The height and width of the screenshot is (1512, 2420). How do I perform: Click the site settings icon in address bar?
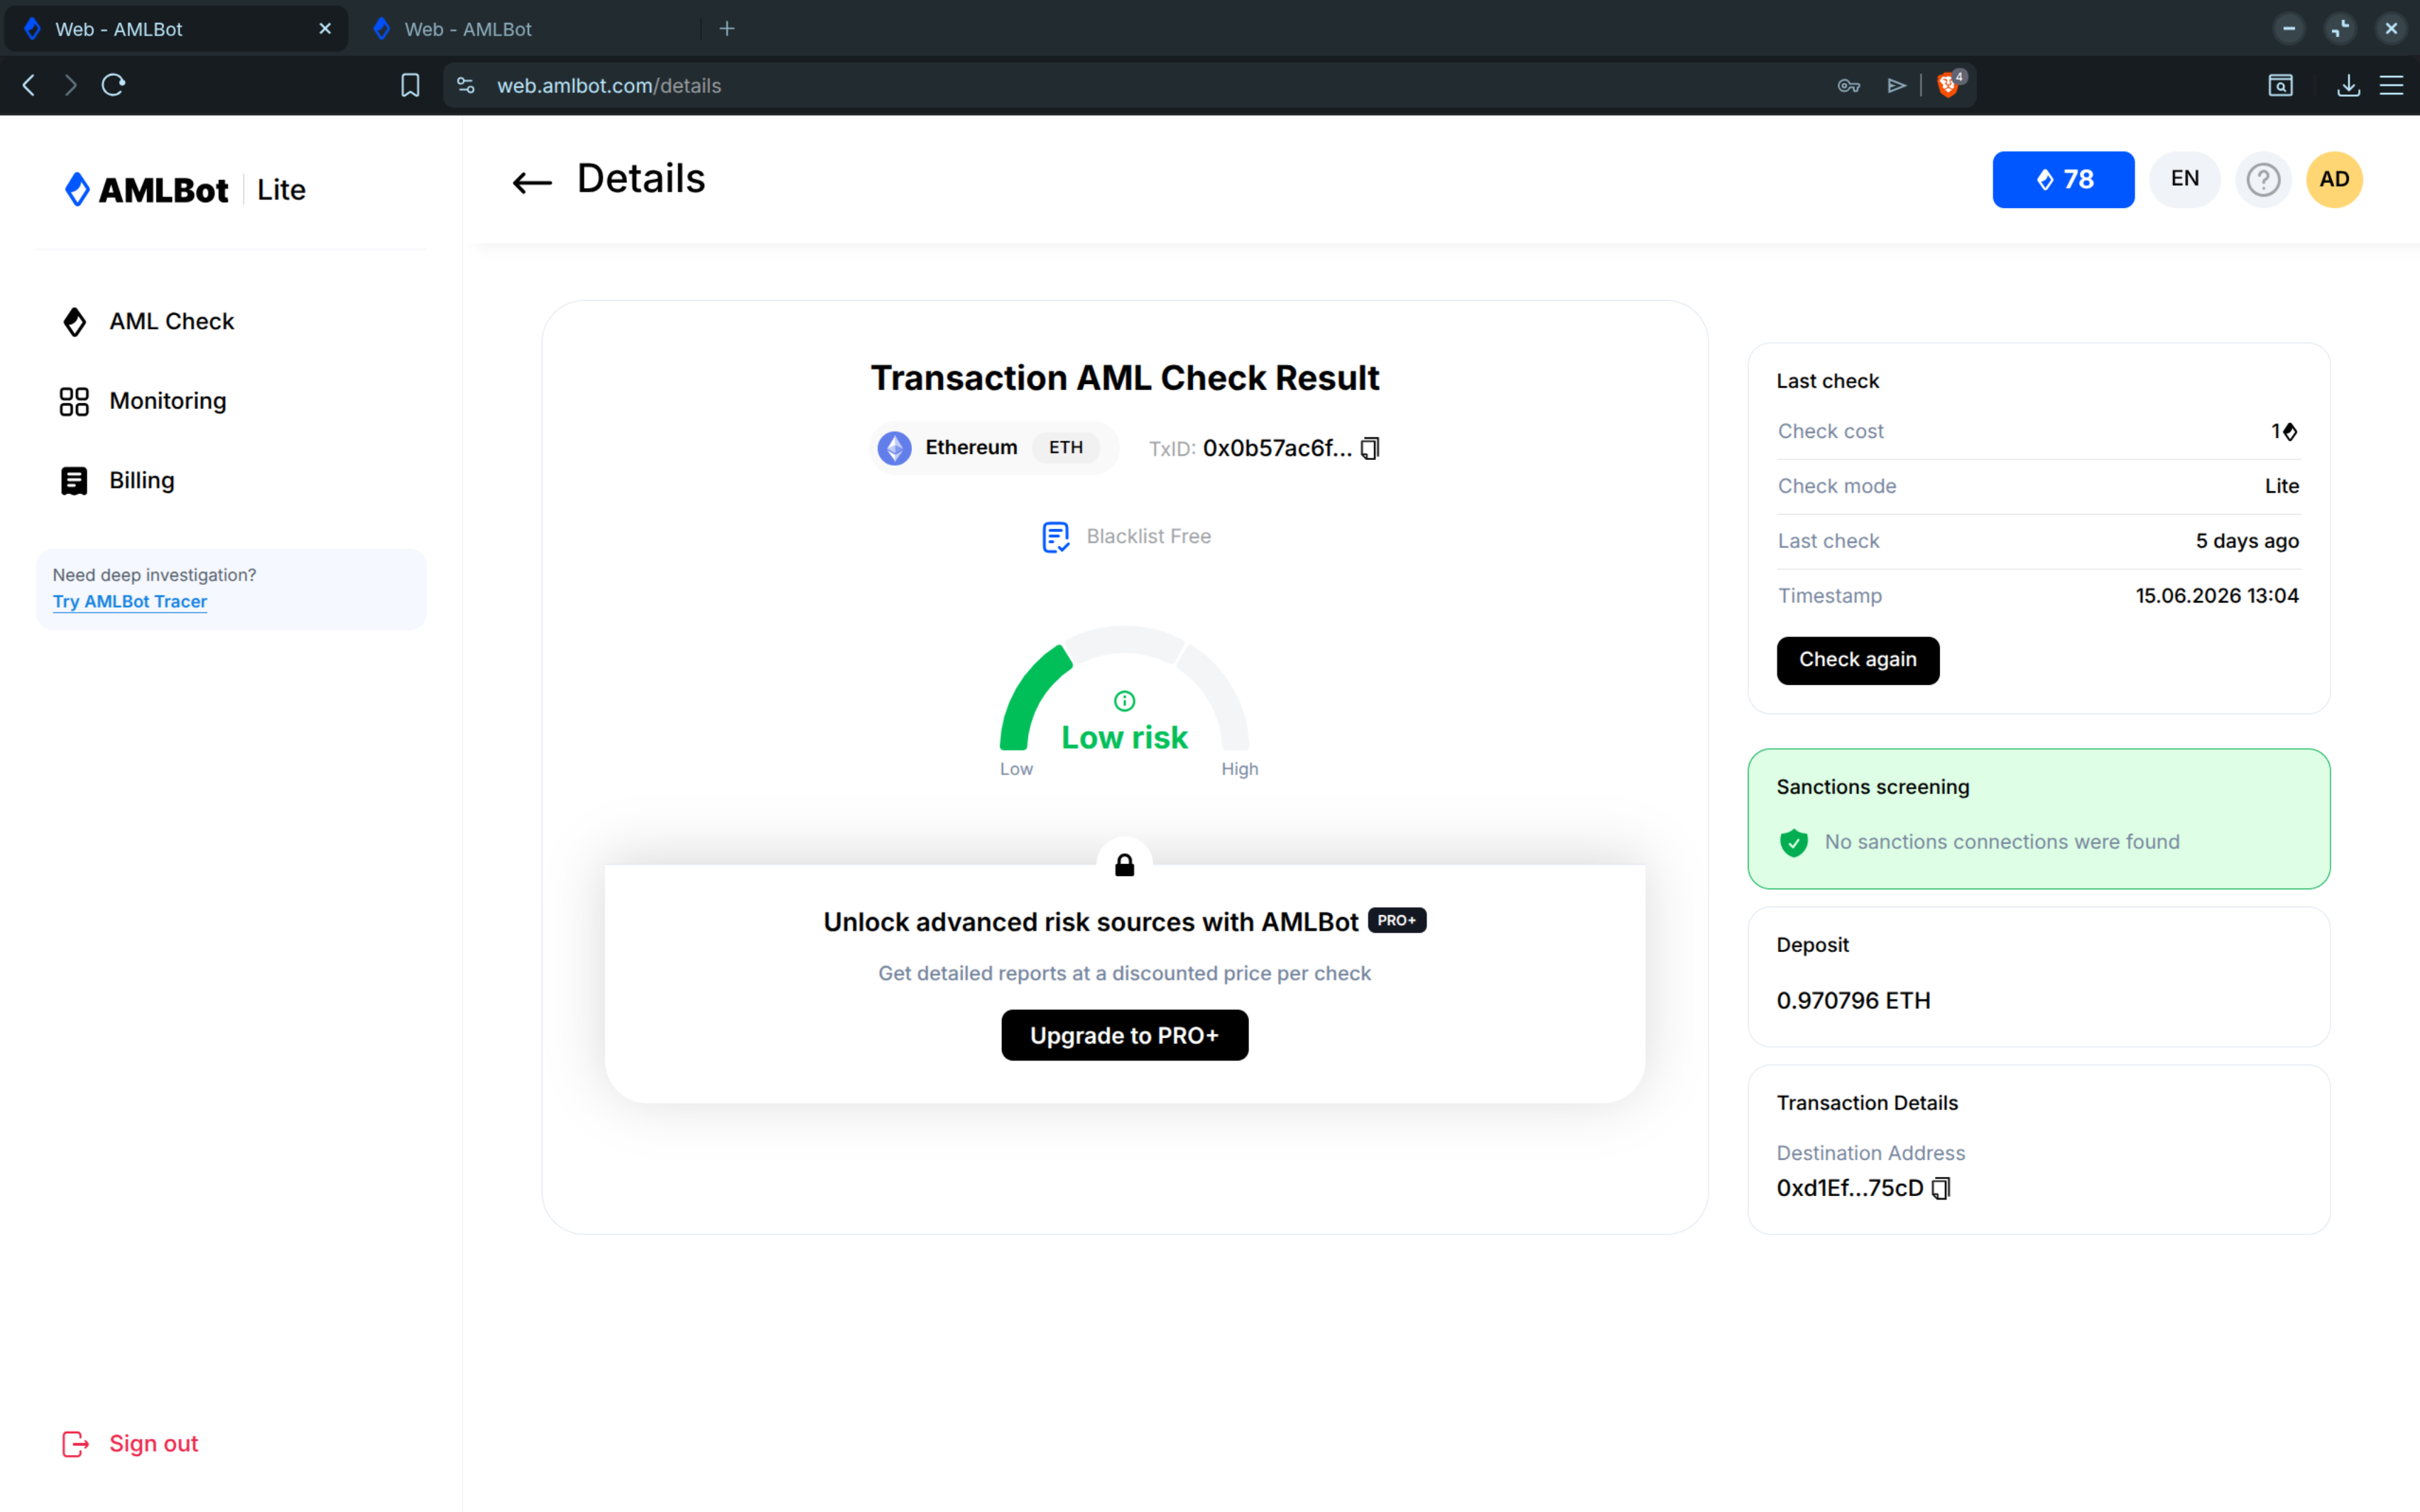pos(466,85)
